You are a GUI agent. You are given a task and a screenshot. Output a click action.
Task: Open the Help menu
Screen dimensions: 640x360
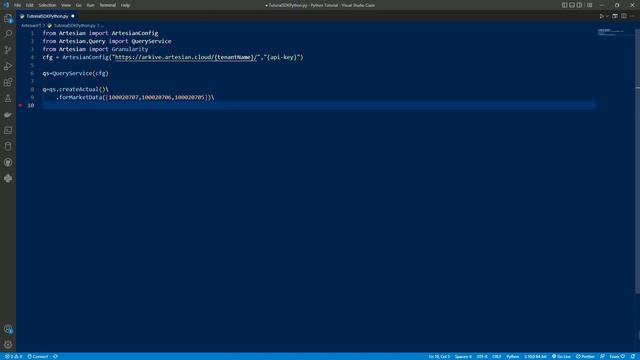tap(125, 5)
